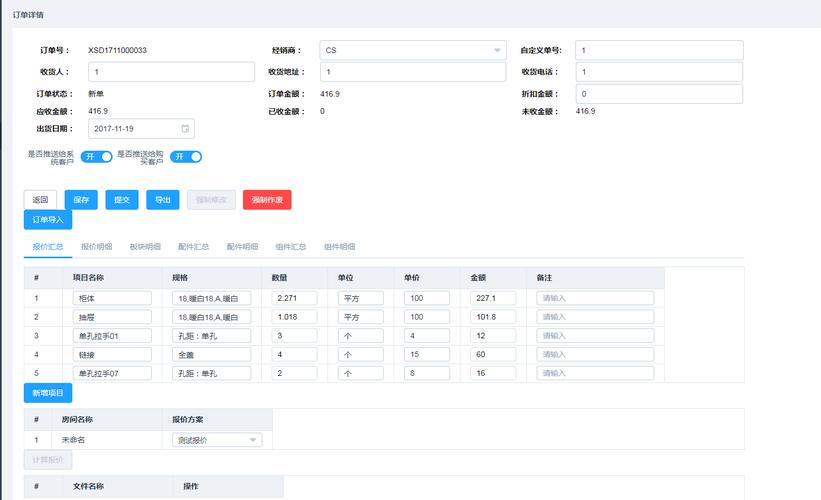Screen dimensions: 821x500
Task: Select the 组件明细 tab
Action: pyautogui.click(x=339, y=247)
